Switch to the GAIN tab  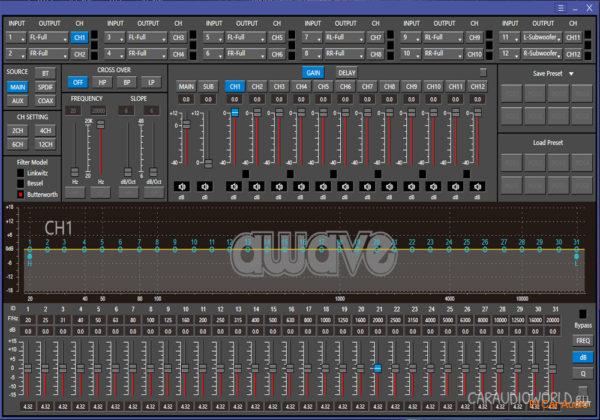pos(313,73)
